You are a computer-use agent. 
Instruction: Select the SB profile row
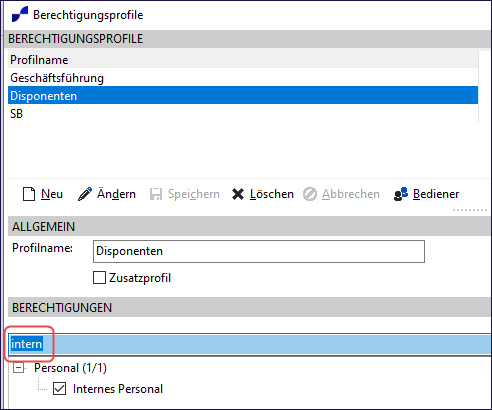243,114
